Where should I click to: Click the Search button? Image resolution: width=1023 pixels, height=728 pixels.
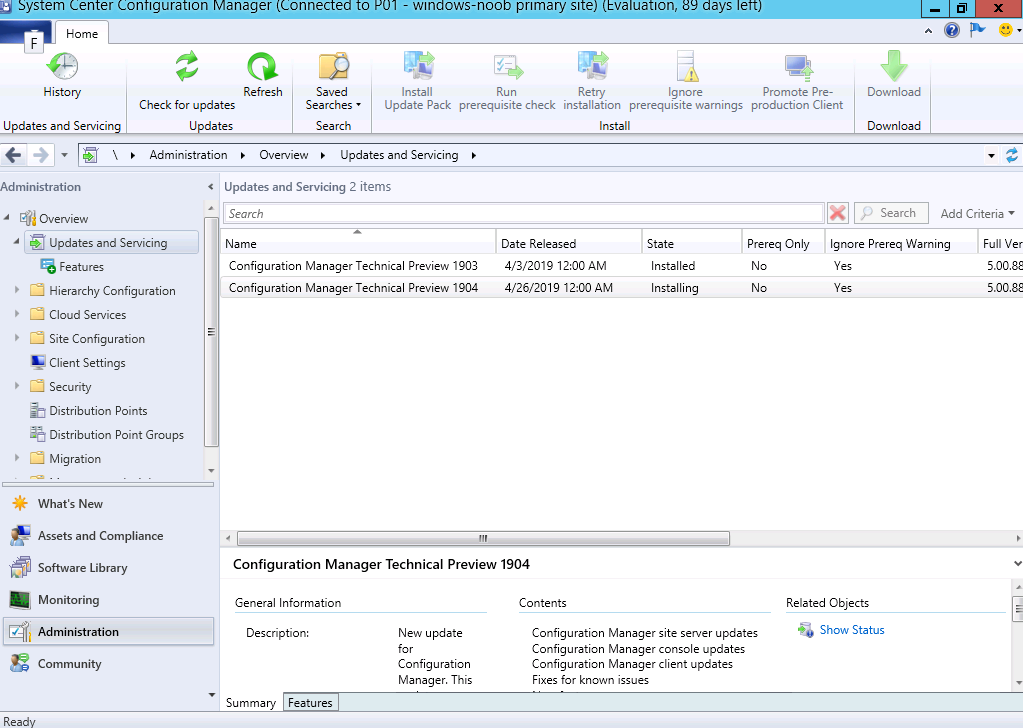[891, 213]
